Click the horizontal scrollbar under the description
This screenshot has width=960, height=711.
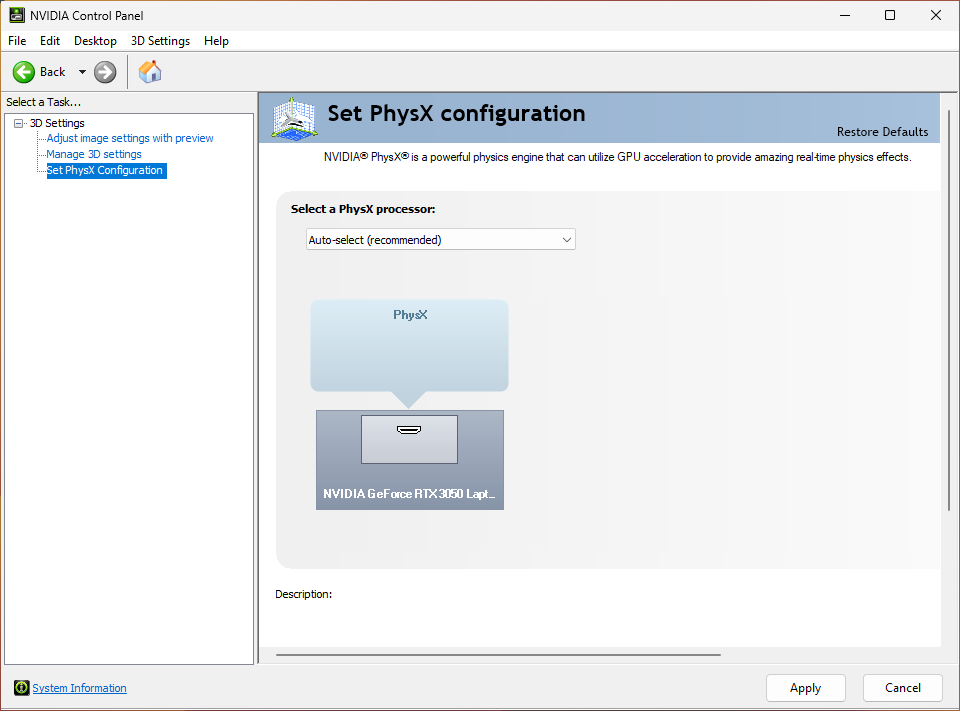(498, 655)
